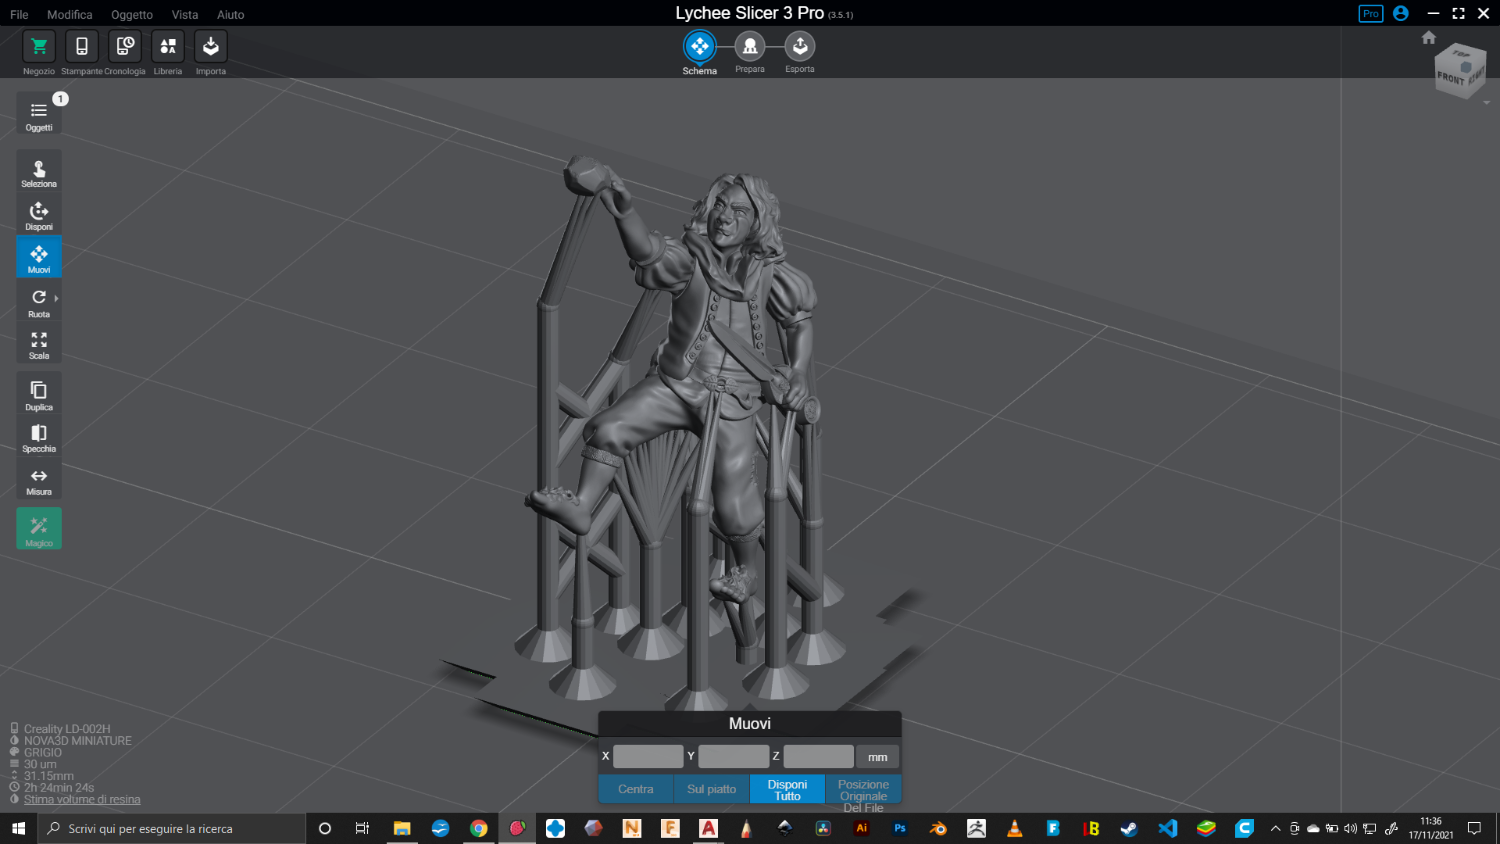Screen dimensions: 1500x844
Task: Select the Ruota rotate tool
Action: (x=39, y=301)
